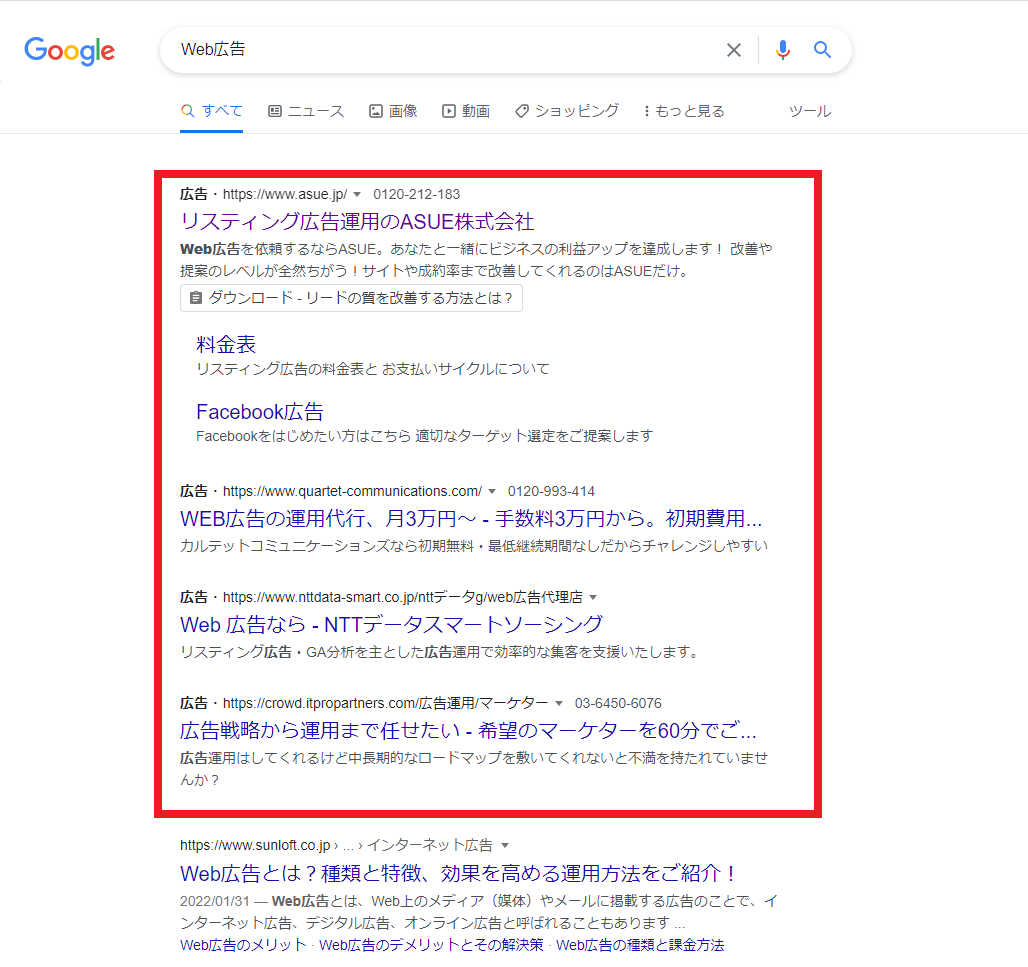Image resolution: width=1028 pixels, height=967 pixels.
Task: Click the phone number 0120-212-183
Action: pos(417,194)
